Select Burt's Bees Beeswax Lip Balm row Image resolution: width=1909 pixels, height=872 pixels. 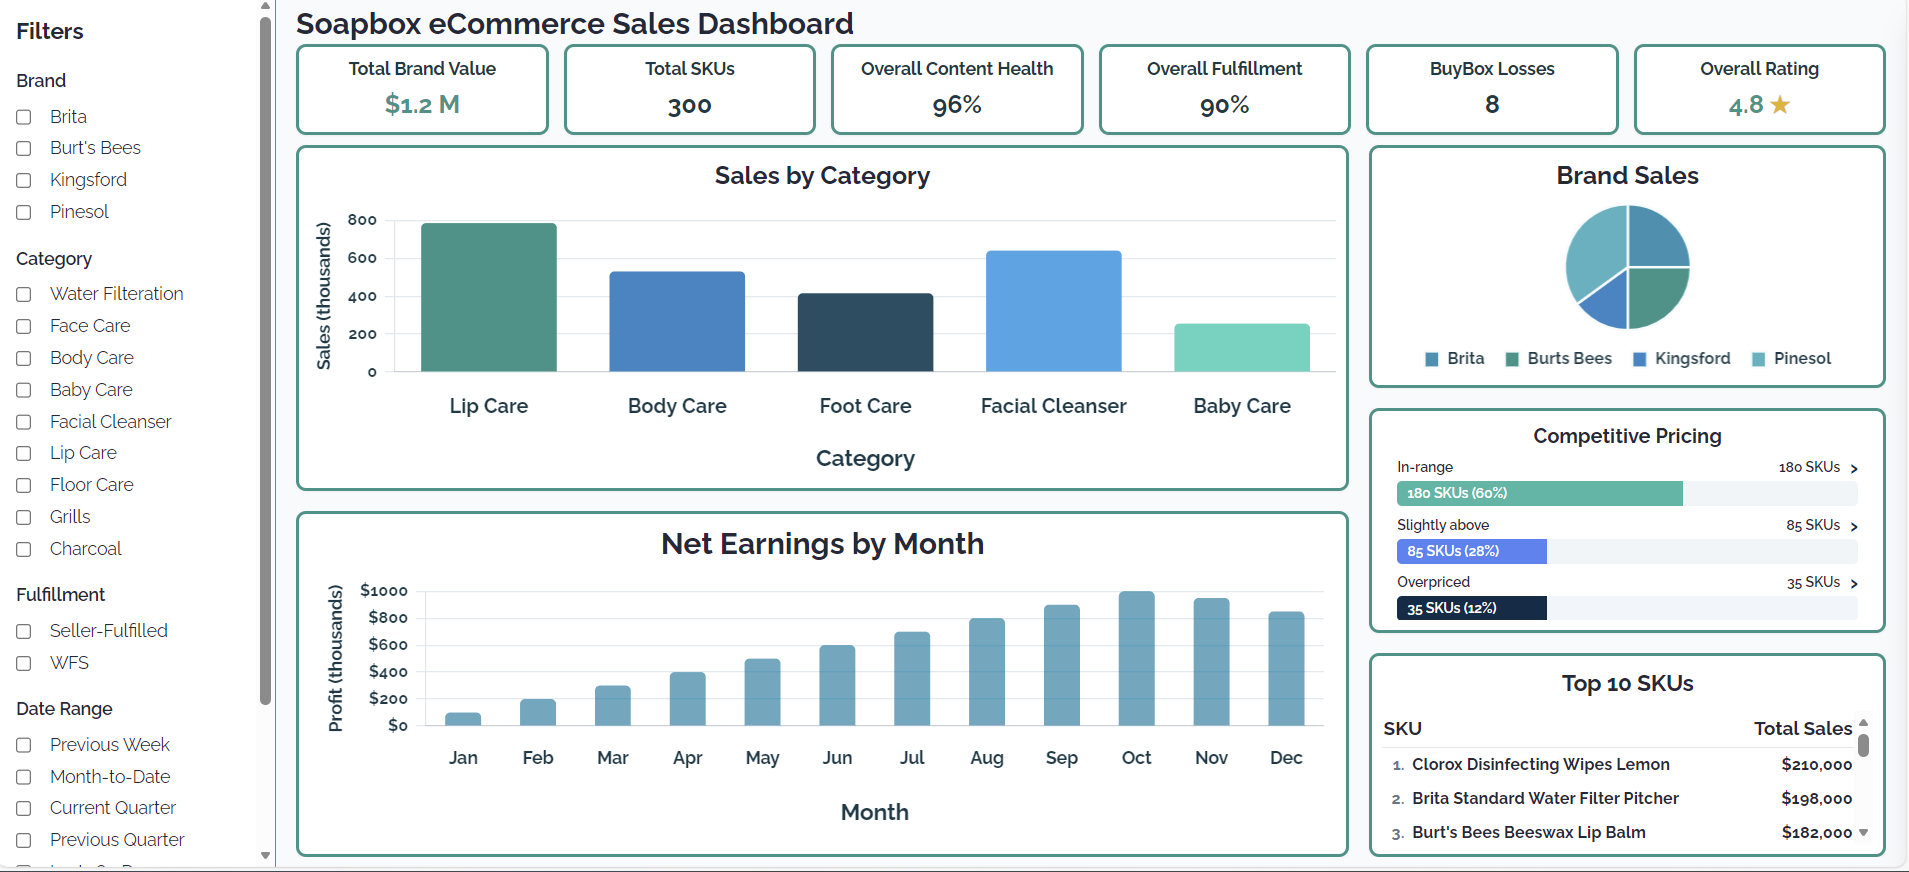point(1618,833)
